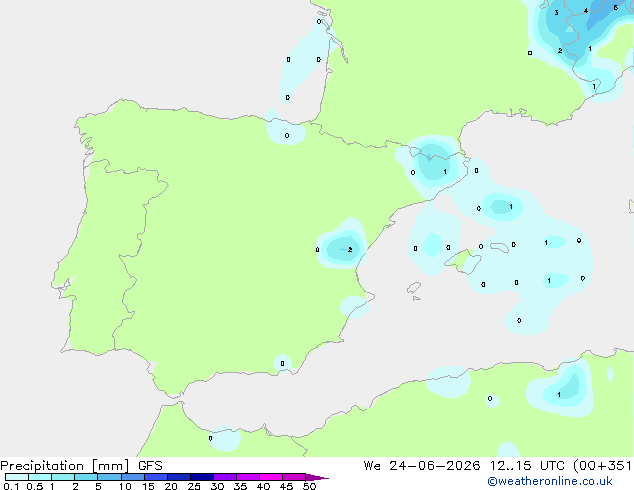Click the 30–35 mm purple legend box

tap(225, 477)
